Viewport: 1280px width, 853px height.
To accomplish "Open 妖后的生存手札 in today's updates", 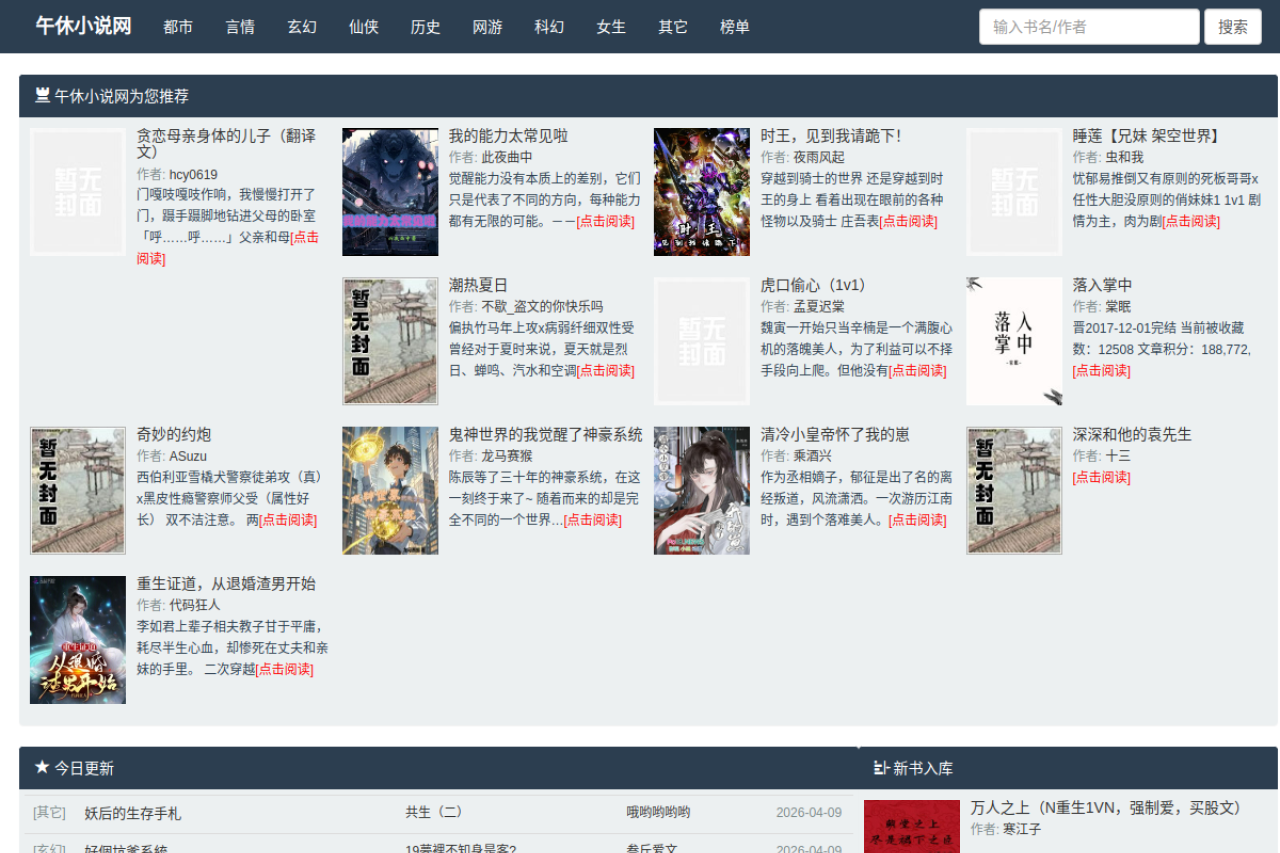I will coord(133,813).
